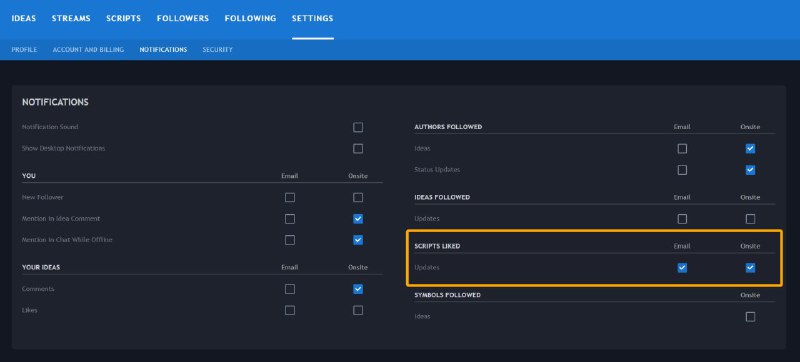Toggle Show Desktop Notifications checkbox
Screen dimensions: 800x362
coord(358,148)
